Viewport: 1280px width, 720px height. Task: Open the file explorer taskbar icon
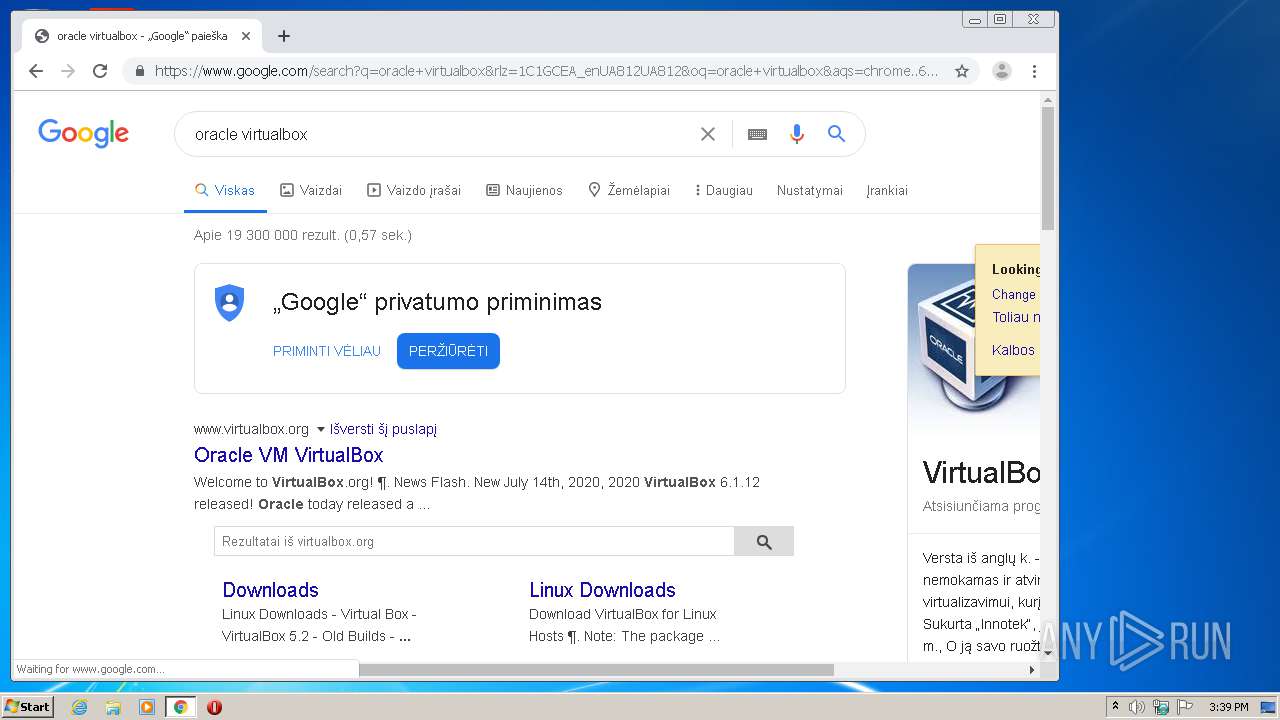[x=113, y=707]
